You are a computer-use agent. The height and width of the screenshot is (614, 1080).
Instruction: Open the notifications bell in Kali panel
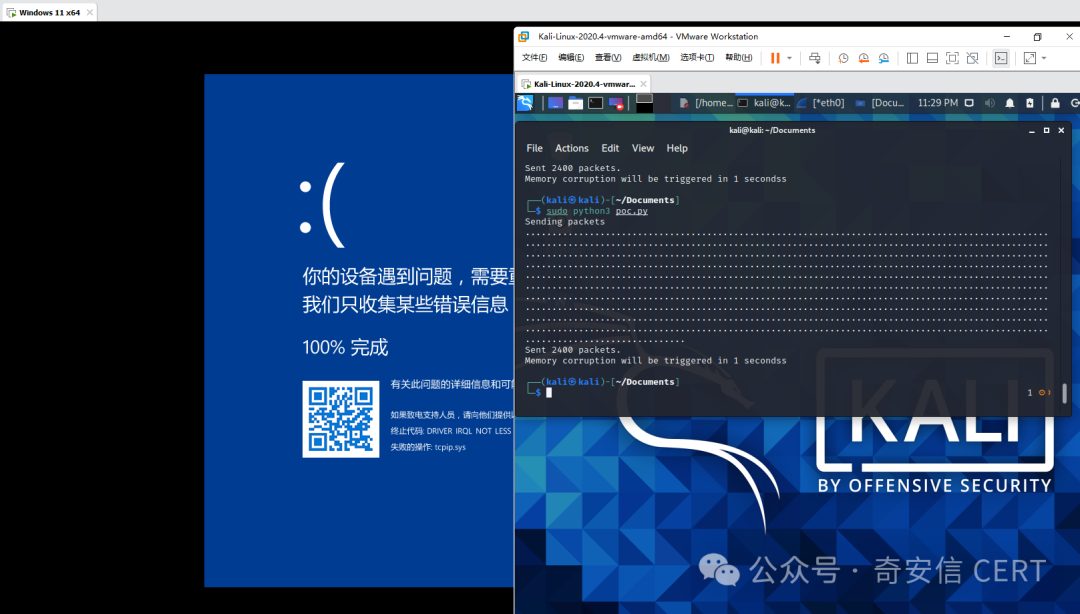click(1010, 103)
